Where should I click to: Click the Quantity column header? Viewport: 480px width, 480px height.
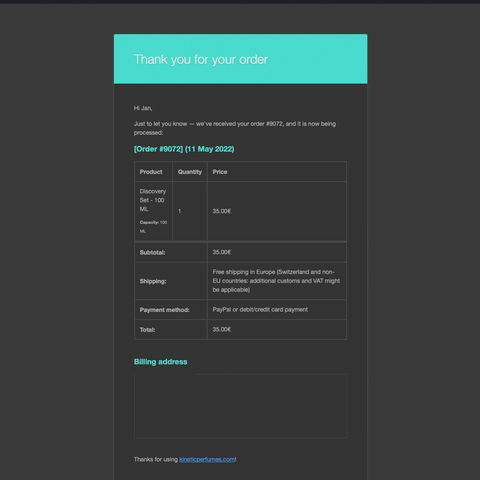(190, 172)
